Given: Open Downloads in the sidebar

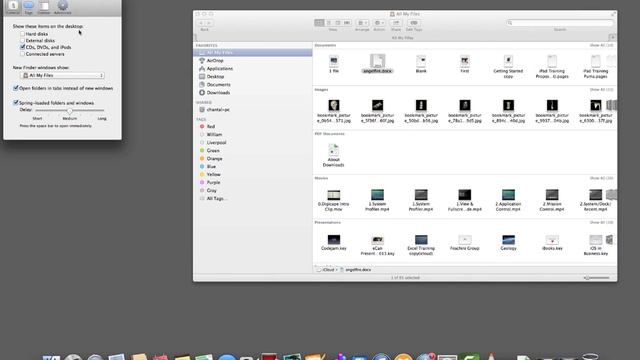Looking at the screenshot, I should tap(253, 93).
